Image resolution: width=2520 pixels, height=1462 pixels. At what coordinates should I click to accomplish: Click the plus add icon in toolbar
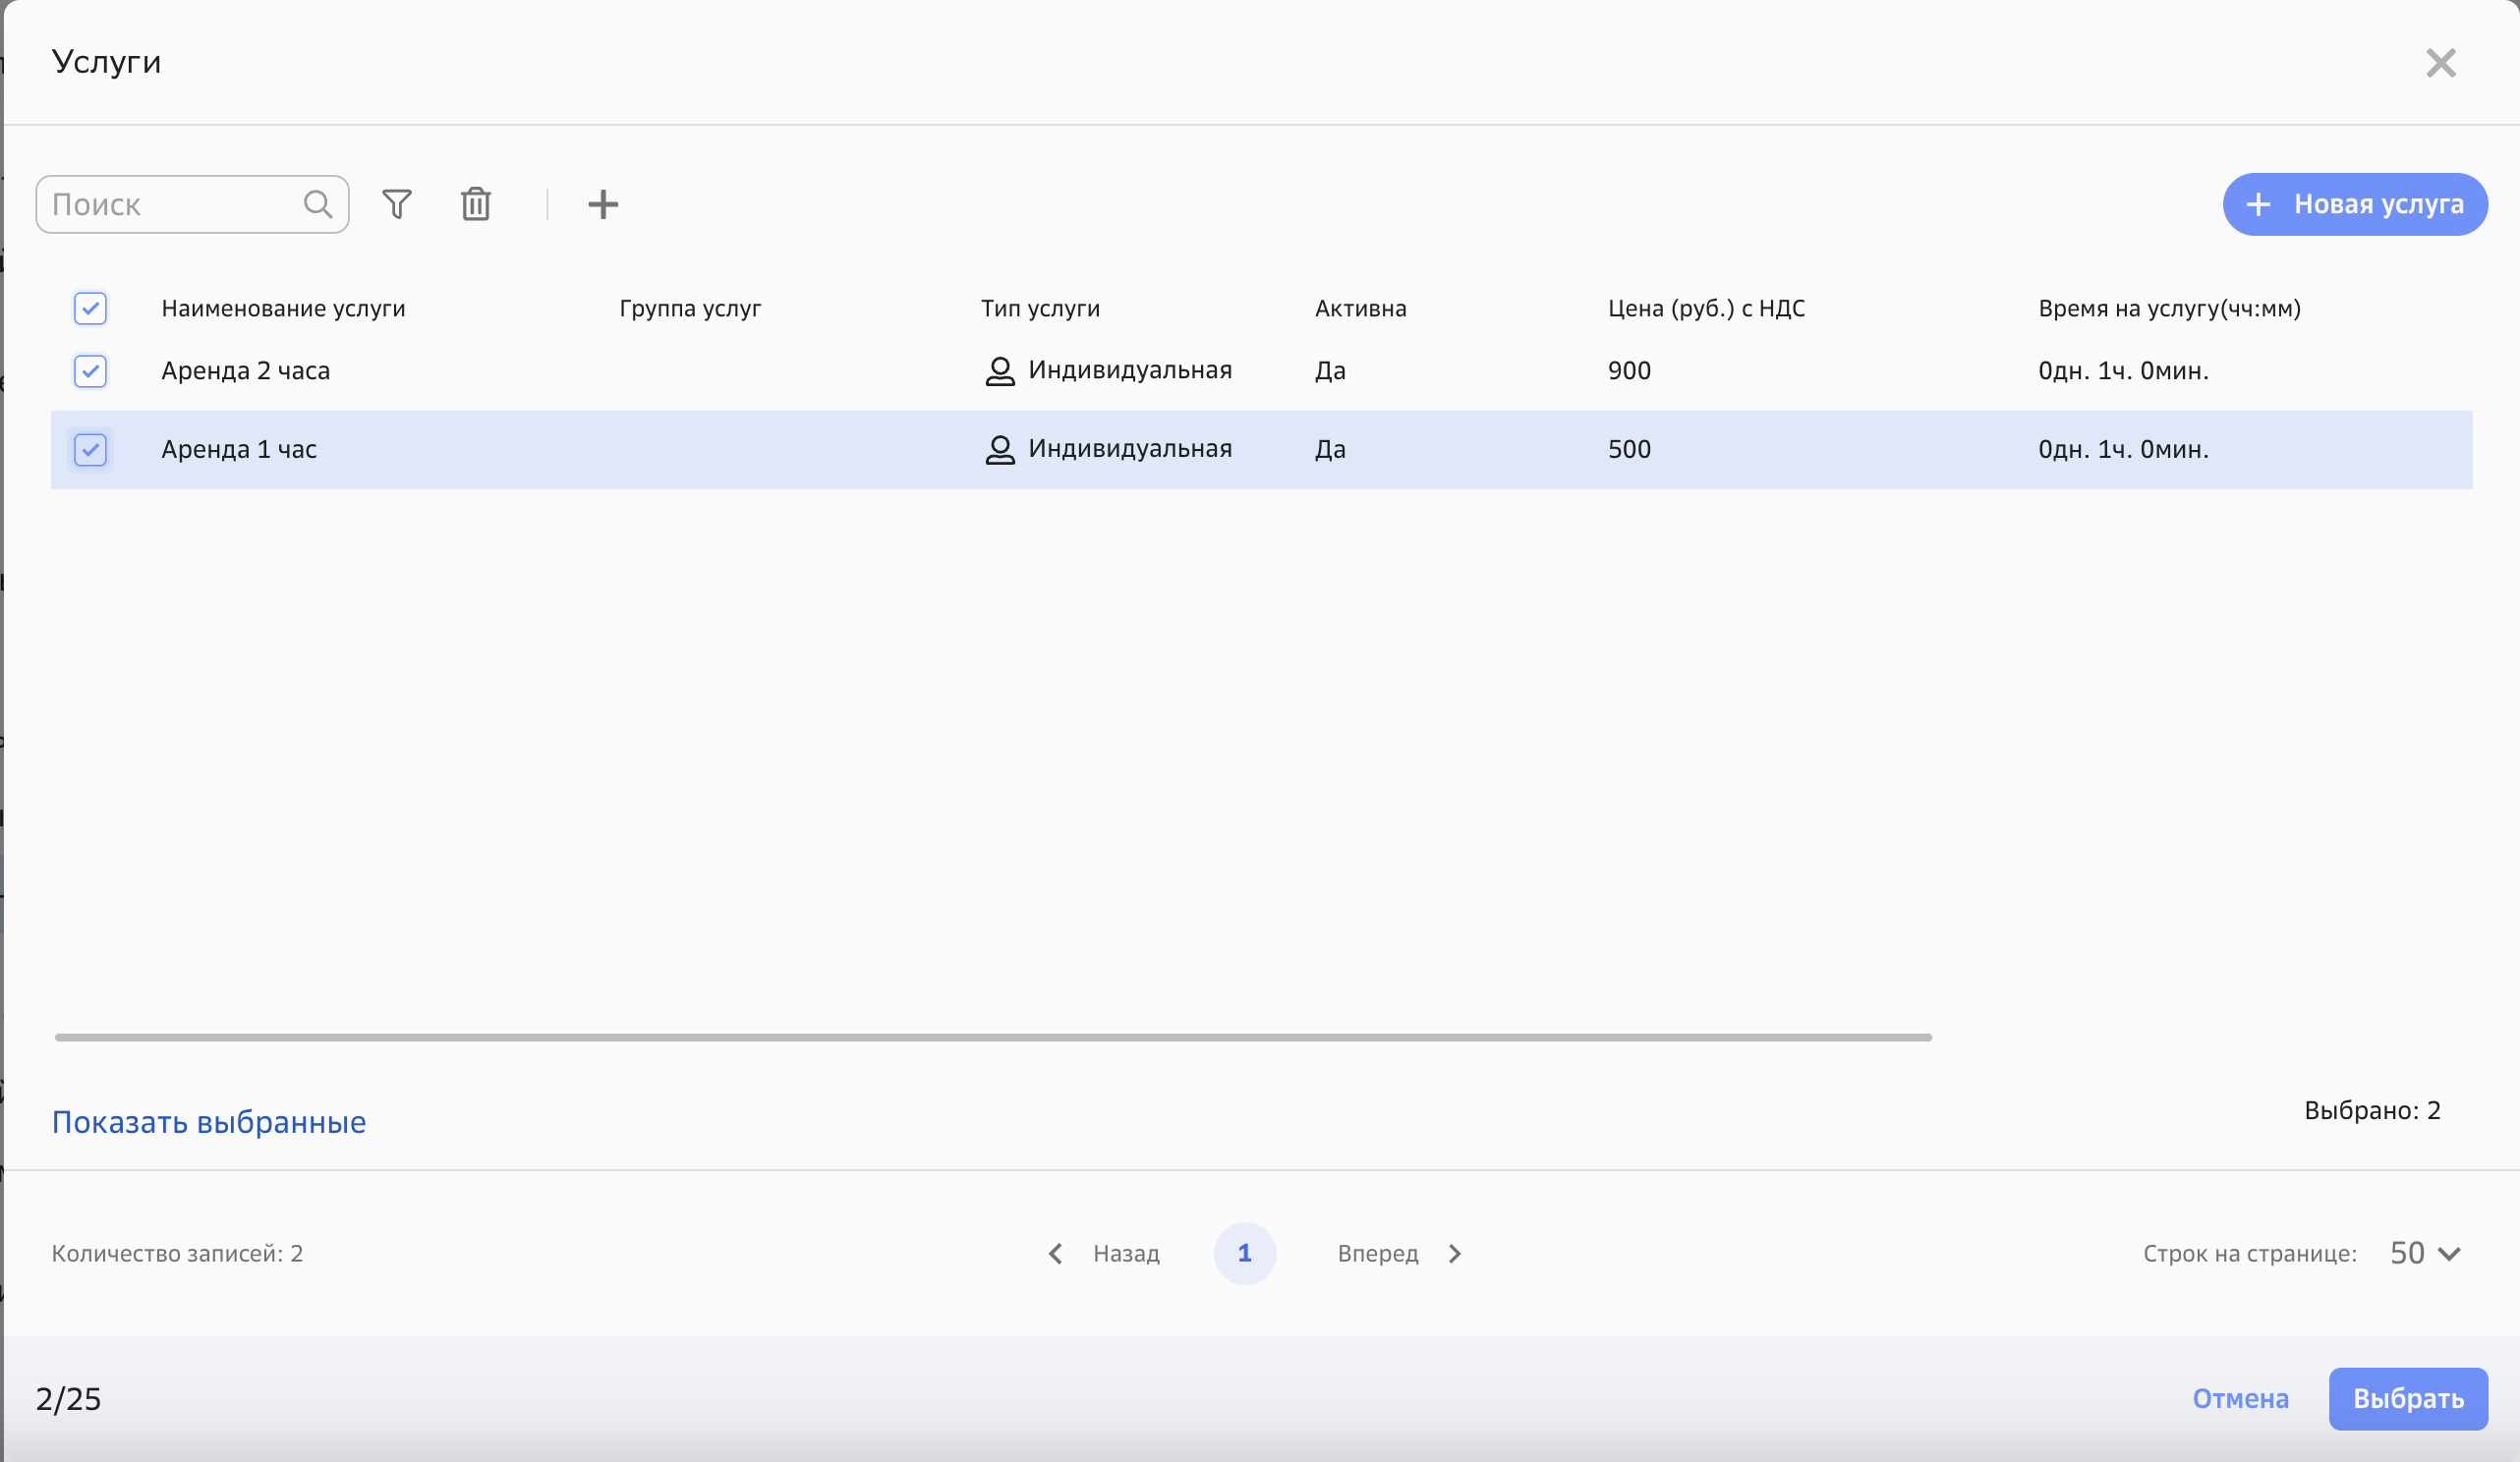pos(603,204)
